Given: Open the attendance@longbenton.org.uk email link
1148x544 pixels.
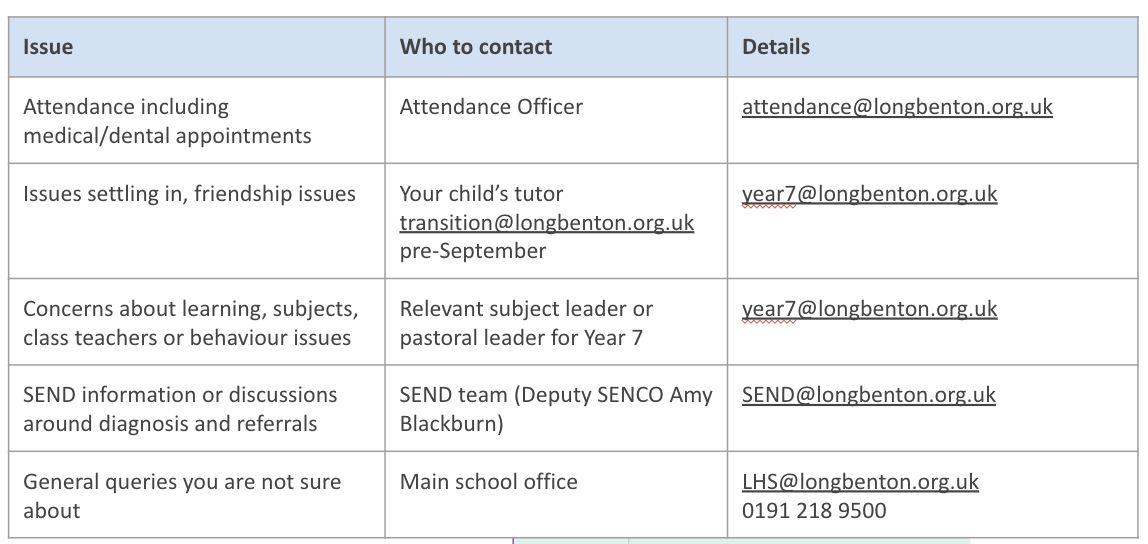Looking at the screenshot, I should tap(896, 107).
